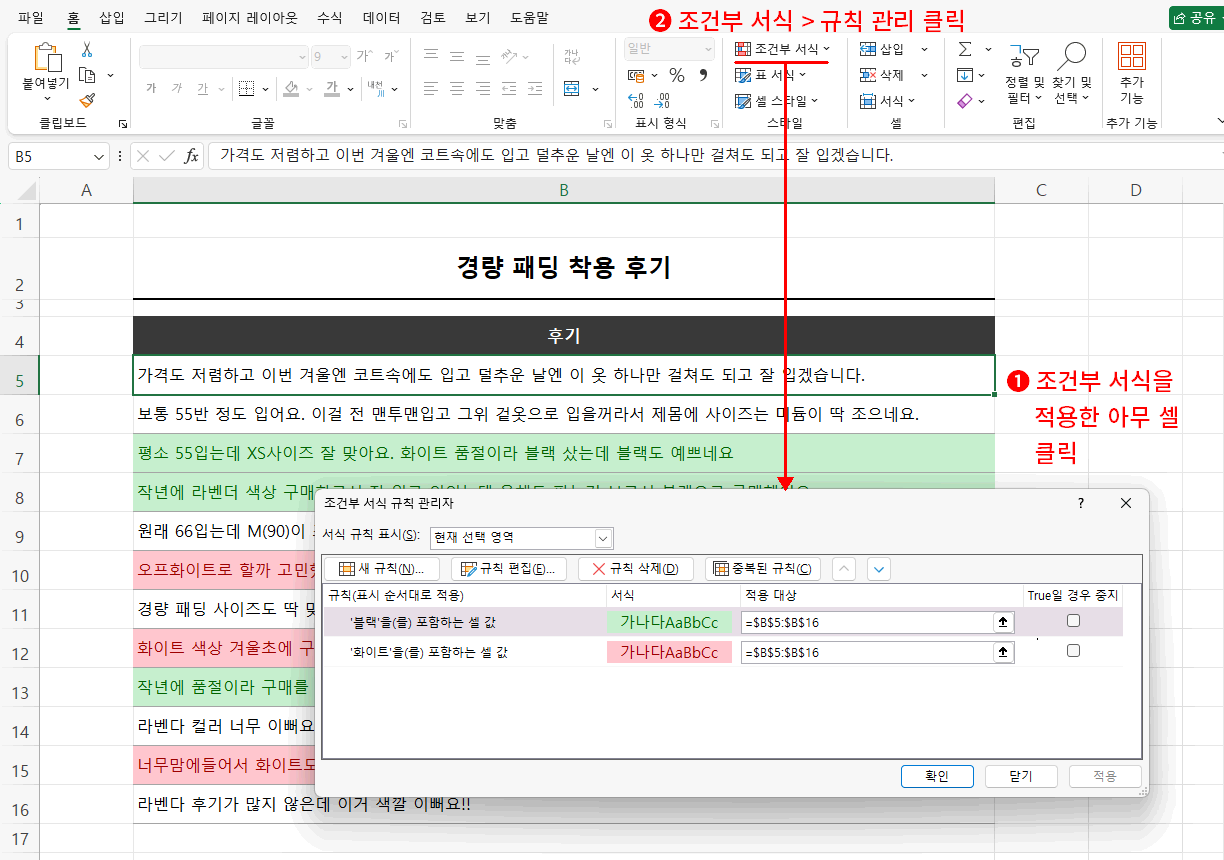The image size is (1224, 860).
Task: Click the Cut scissors icon
Action: tap(87, 50)
